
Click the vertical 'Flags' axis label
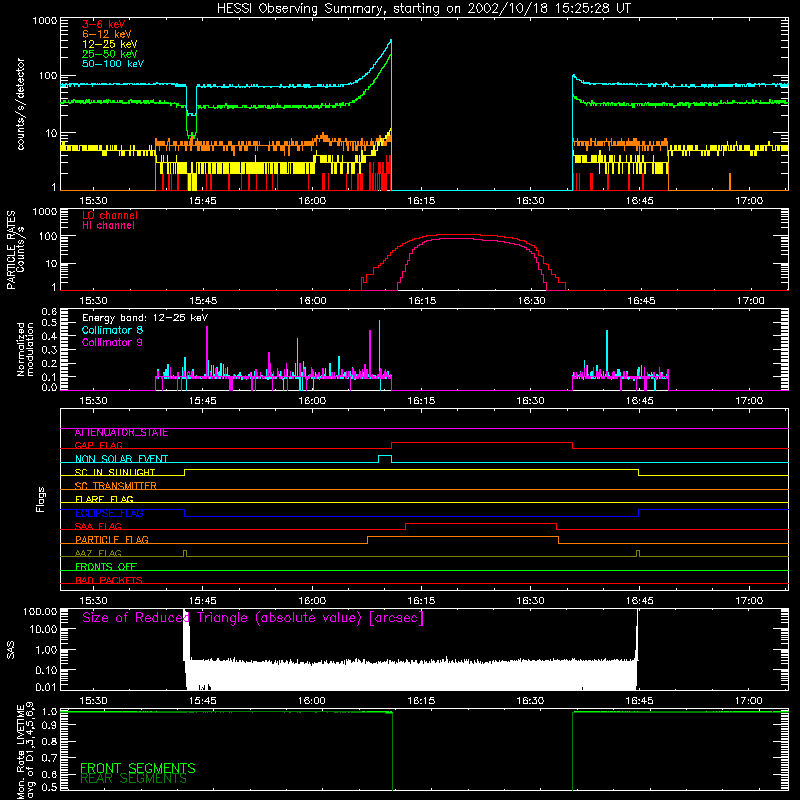coord(41,499)
